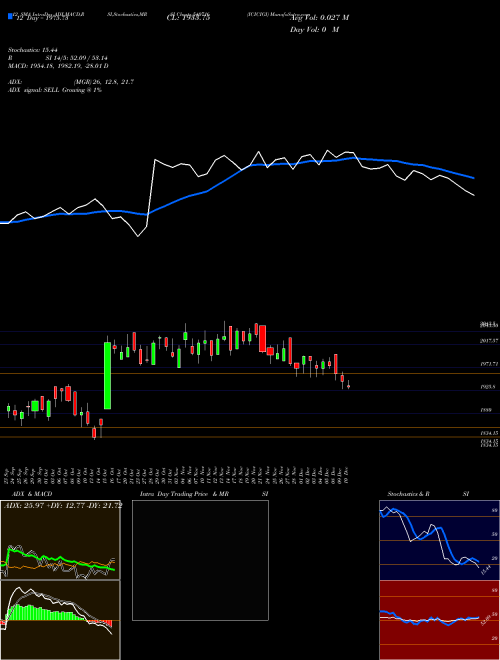Open the red RSI mini chart

click(x=439, y=620)
